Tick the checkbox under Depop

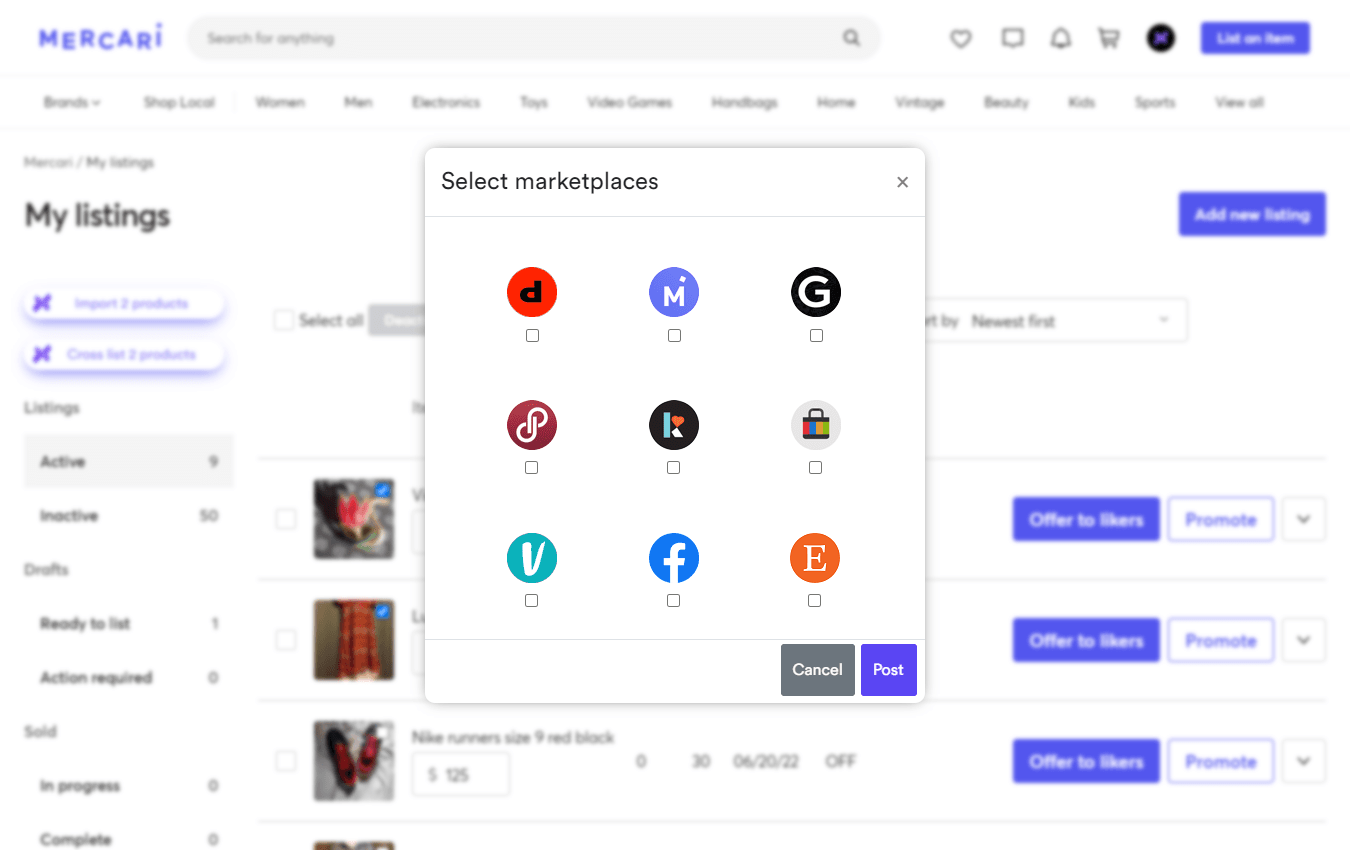point(532,336)
